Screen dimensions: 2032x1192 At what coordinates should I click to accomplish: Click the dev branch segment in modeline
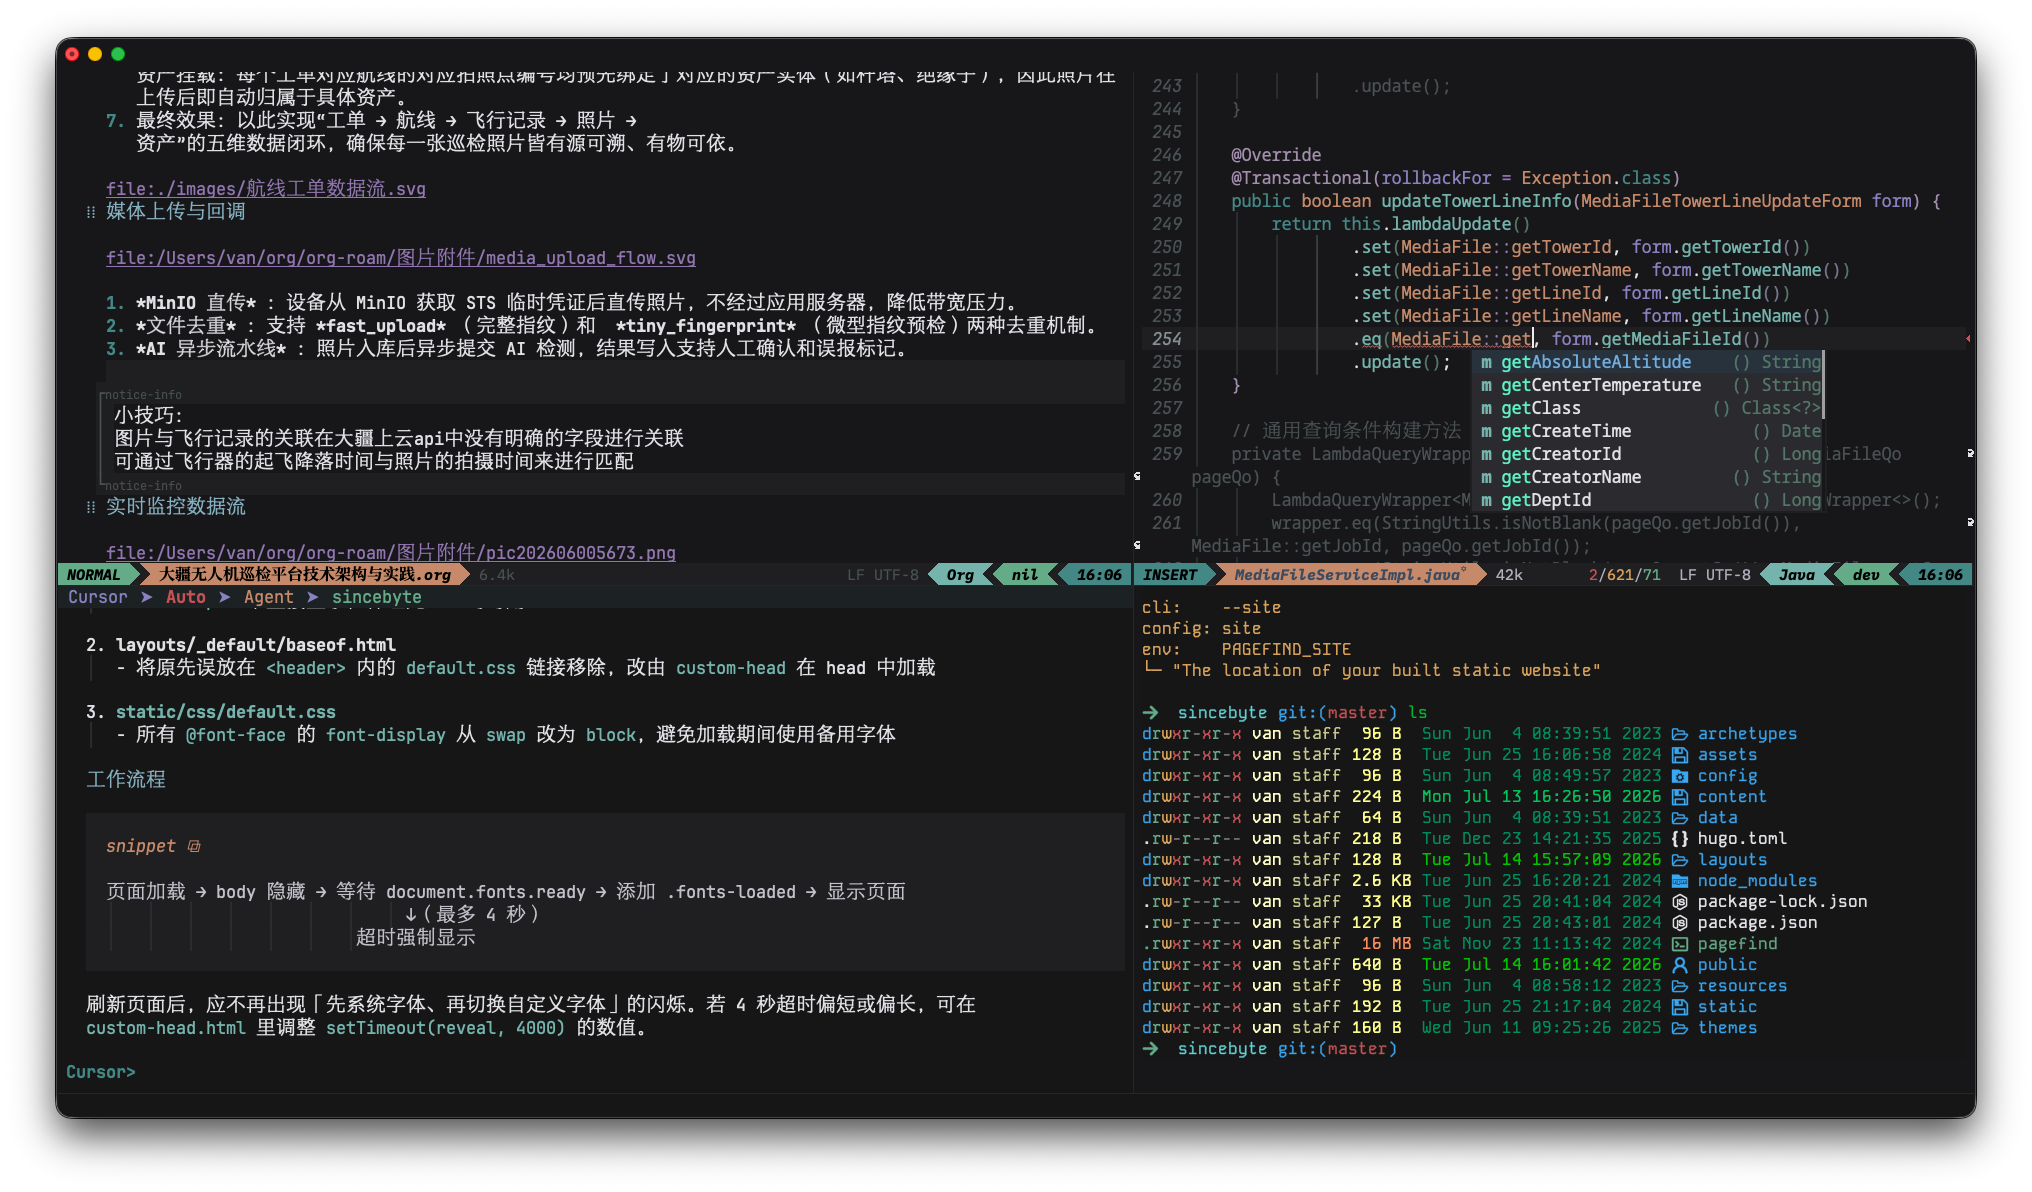(1865, 575)
